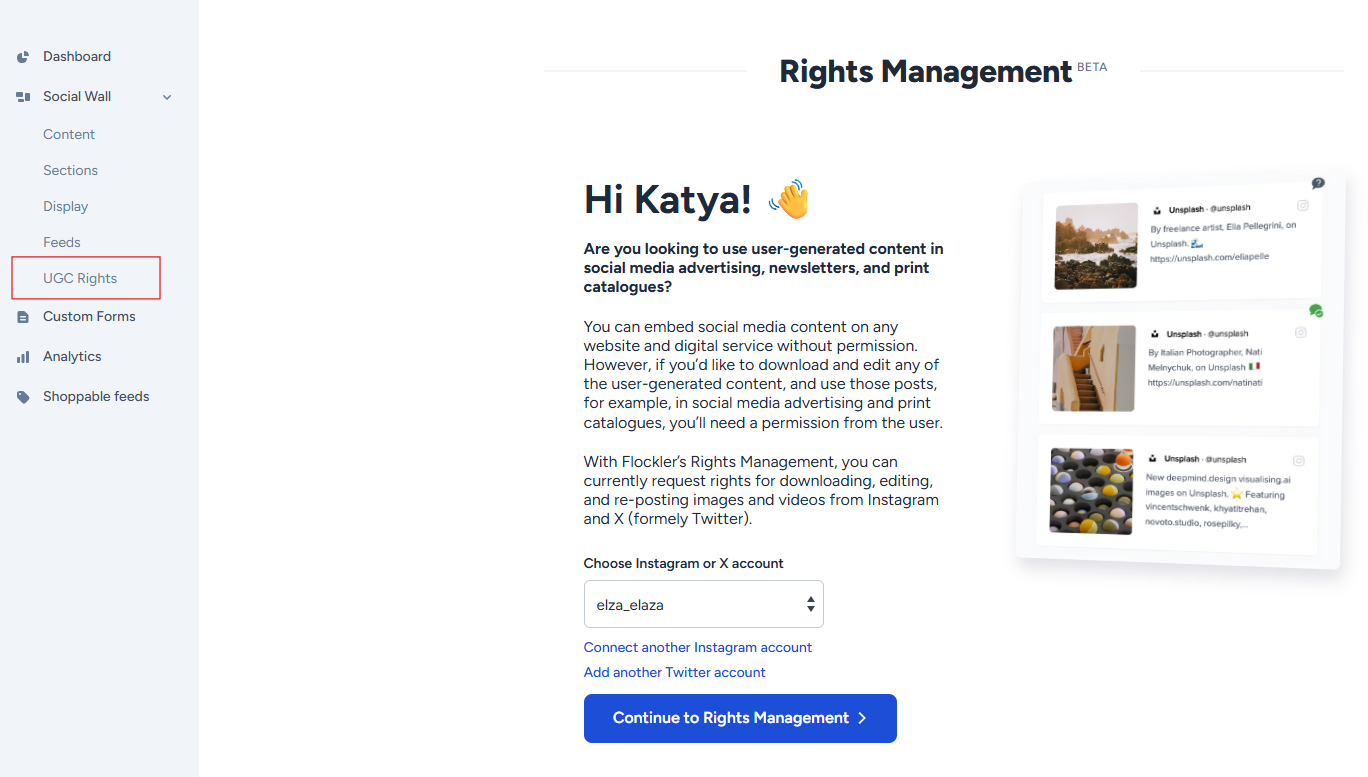Click the bold user-generated content question paragraph
The image size is (1368, 777).
coord(764,268)
